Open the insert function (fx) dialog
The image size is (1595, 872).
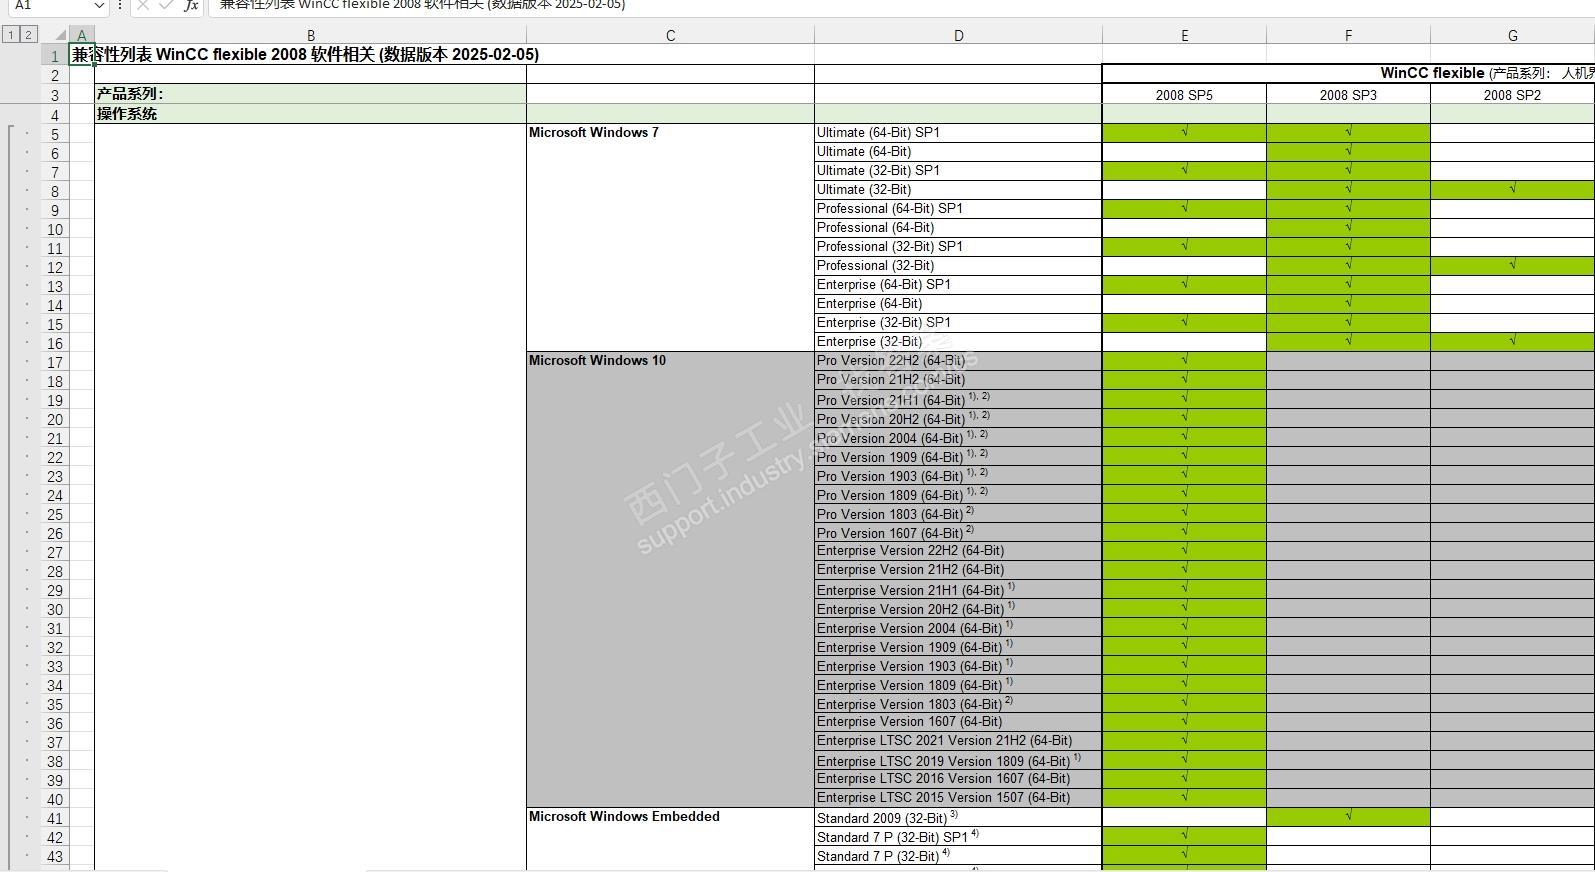[191, 5]
